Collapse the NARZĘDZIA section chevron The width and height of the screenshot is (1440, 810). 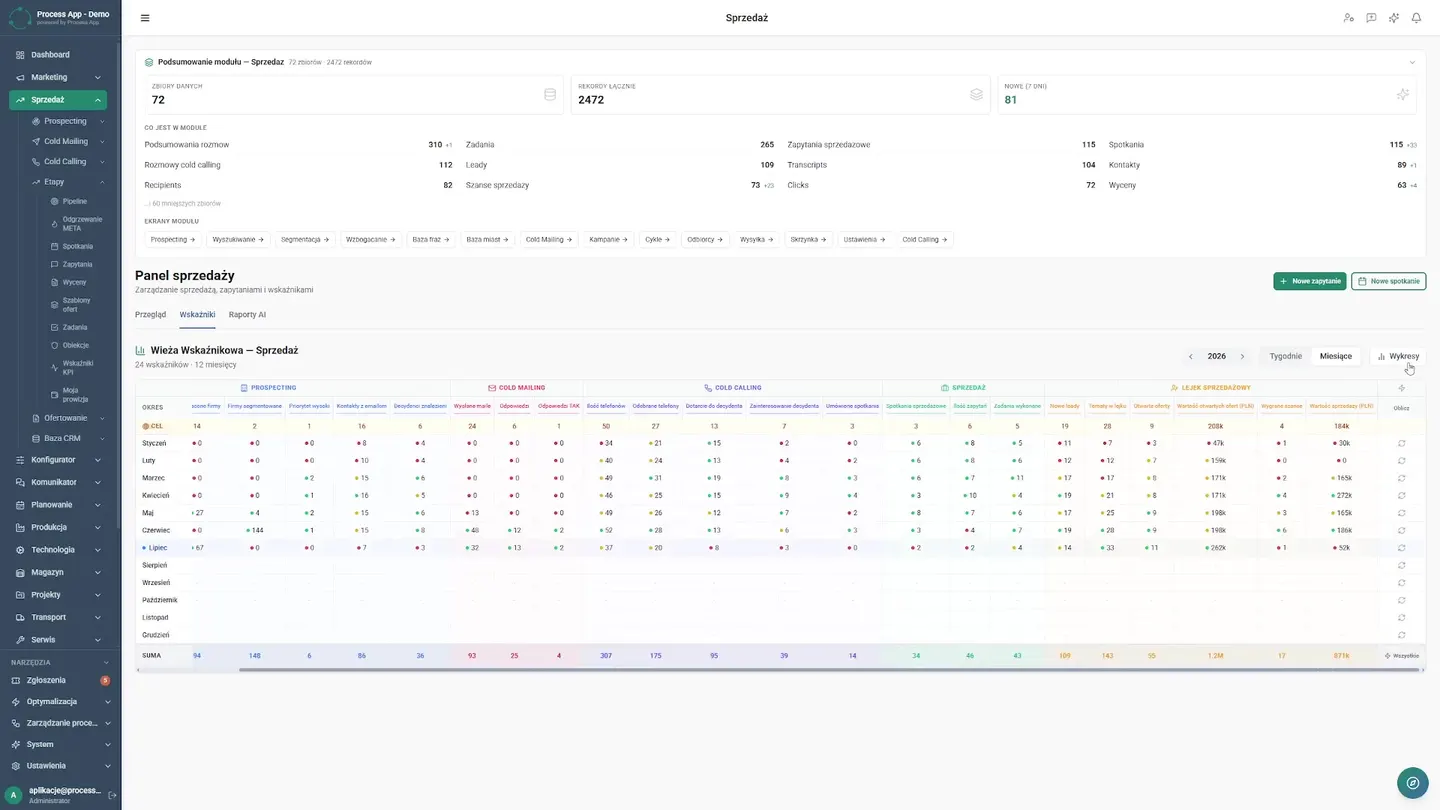pyautogui.click(x=107, y=662)
